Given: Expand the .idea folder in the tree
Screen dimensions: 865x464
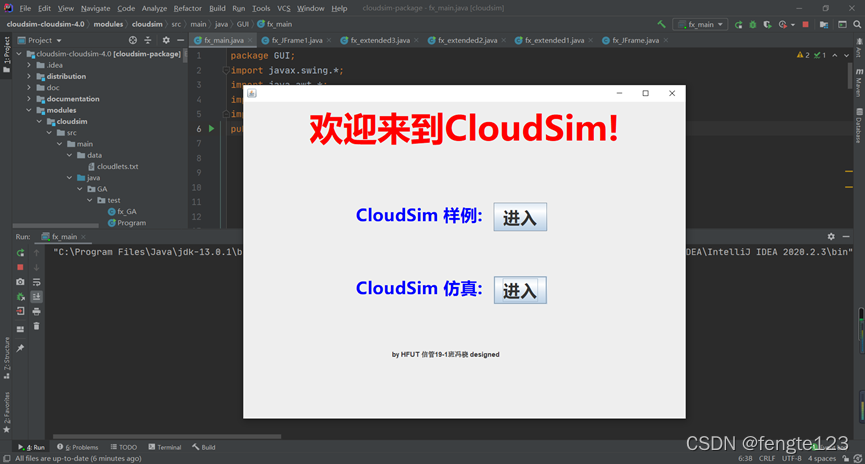Looking at the screenshot, I should [29, 65].
